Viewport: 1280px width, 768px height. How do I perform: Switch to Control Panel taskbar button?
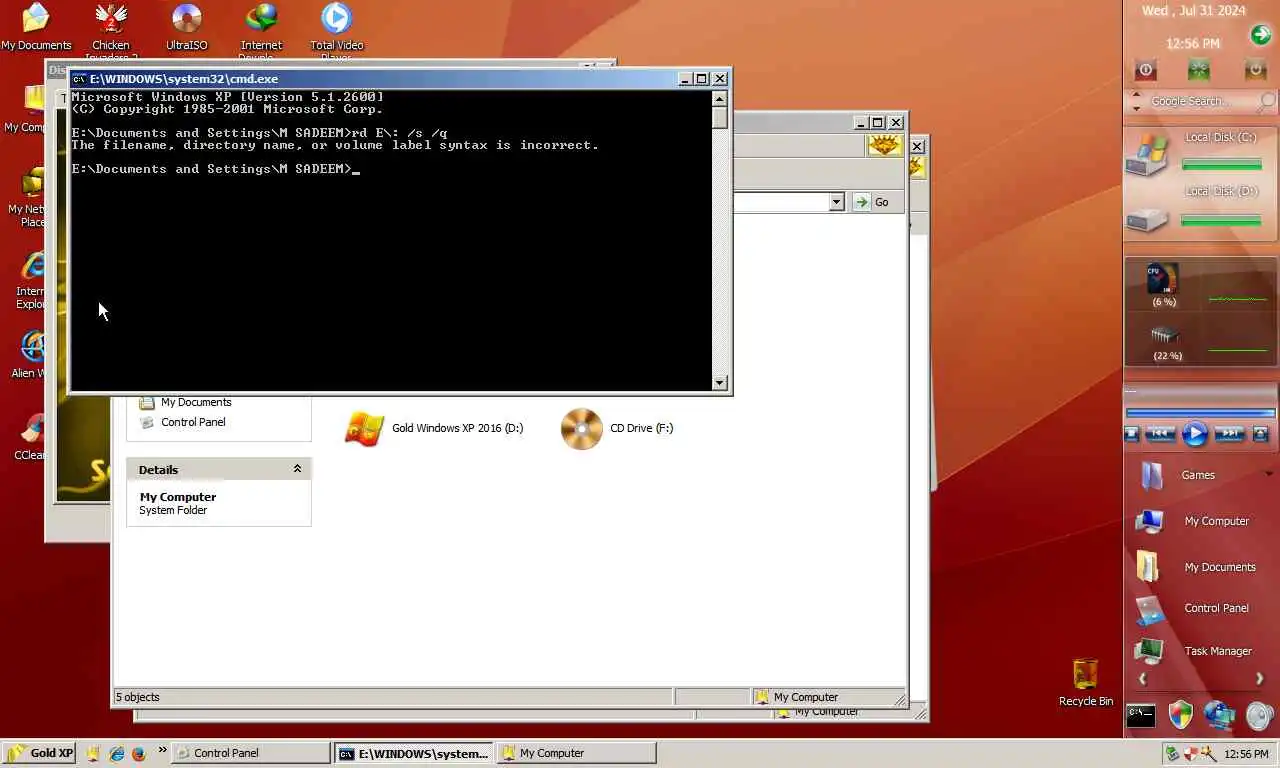251,753
